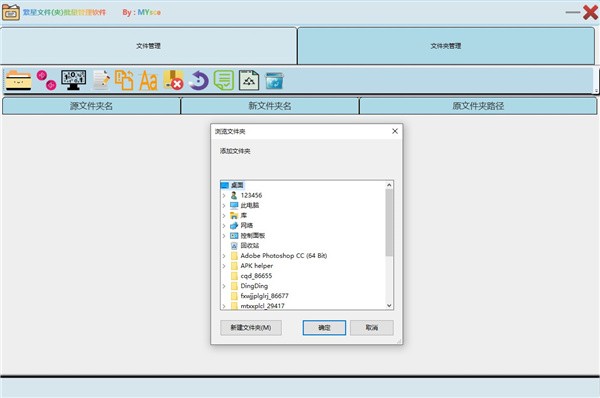The height and width of the screenshot is (398, 600).
Task: Expand the 网络 tree node
Action: (x=224, y=225)
